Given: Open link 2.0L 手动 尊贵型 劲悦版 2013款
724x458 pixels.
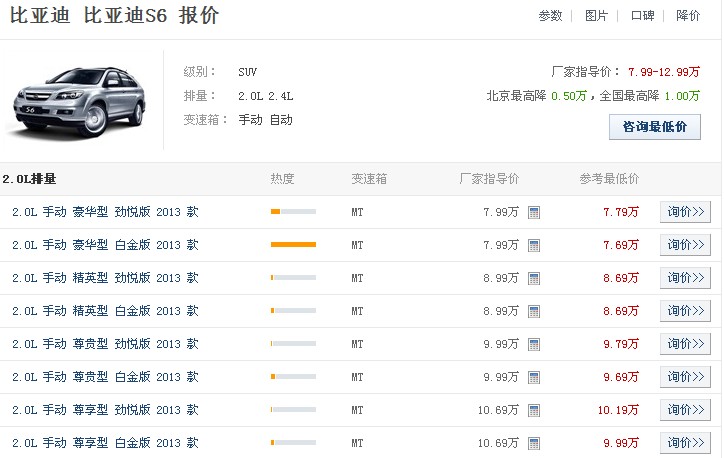Looking at the screenshot, I should [x=105, y=344].
